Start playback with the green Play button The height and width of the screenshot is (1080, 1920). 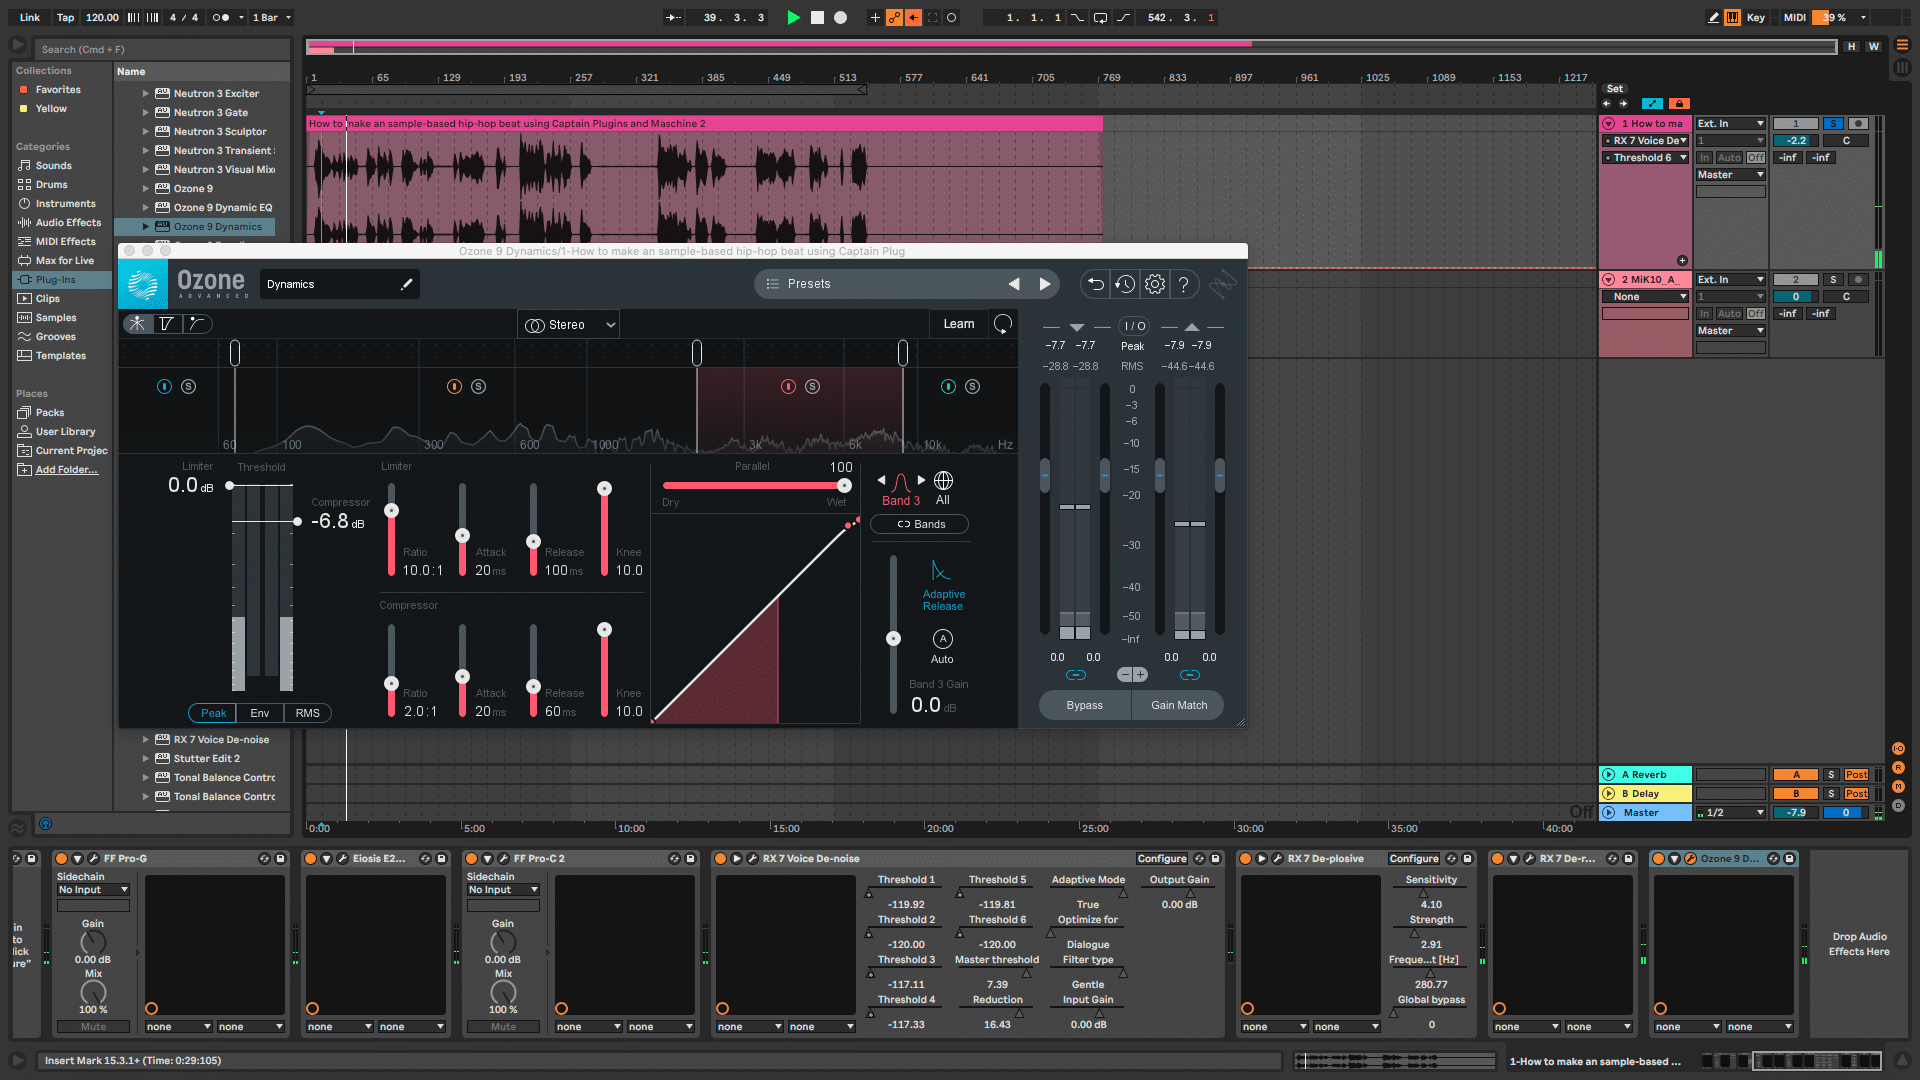point(793,17)
